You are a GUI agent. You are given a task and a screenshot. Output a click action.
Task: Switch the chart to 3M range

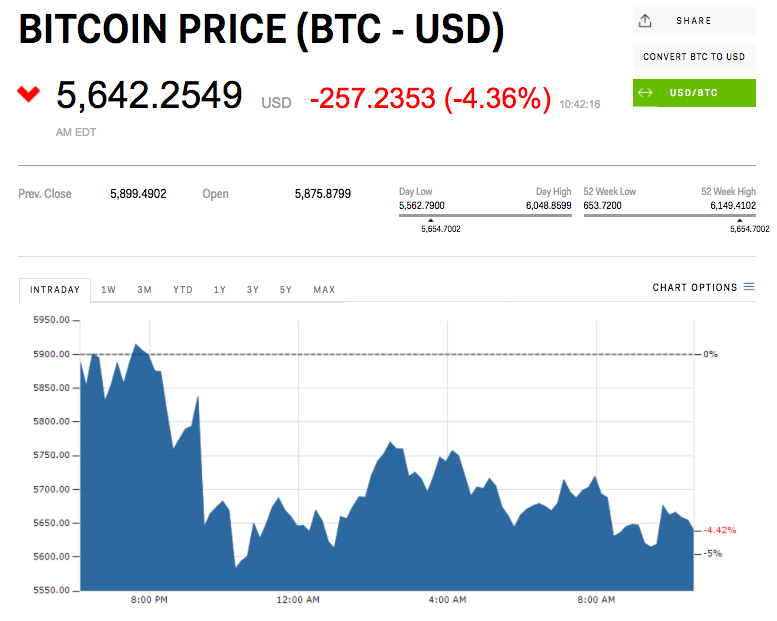[x=144, y=290]
